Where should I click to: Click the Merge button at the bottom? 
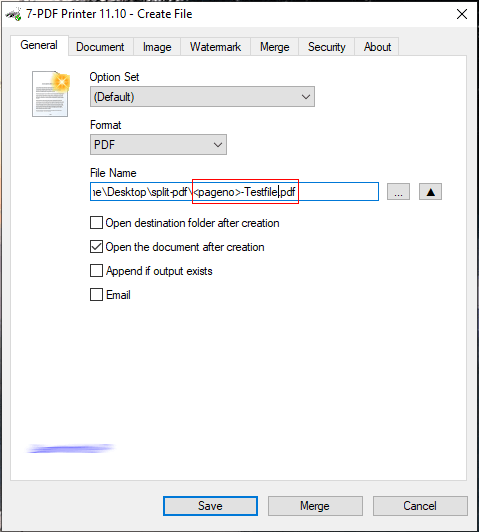[x=315, y=506]
